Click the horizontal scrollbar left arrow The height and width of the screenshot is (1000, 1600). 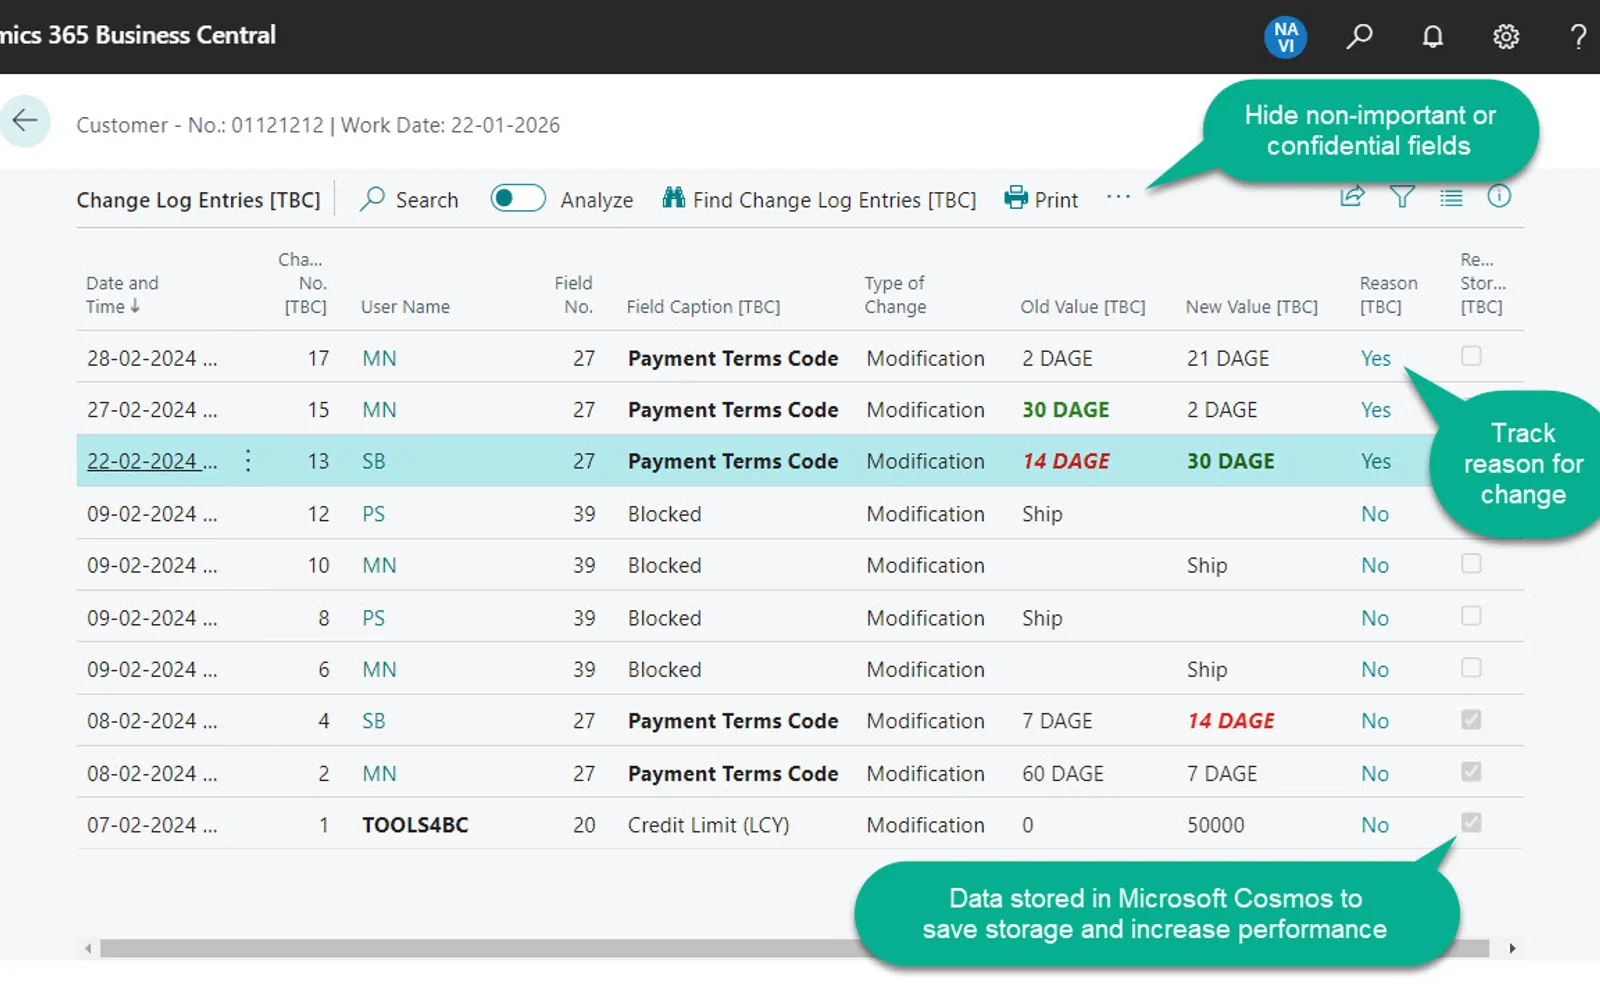coord(88,948)
